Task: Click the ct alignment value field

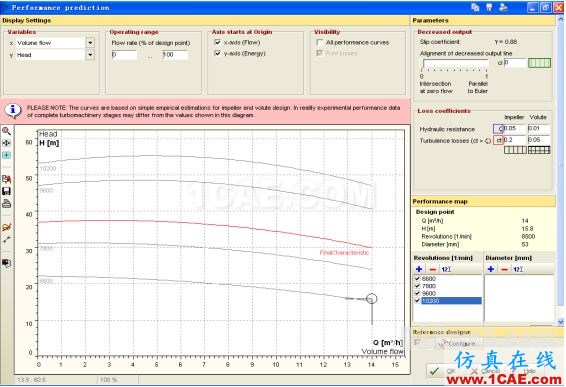Action: click(x=515, y=63)
